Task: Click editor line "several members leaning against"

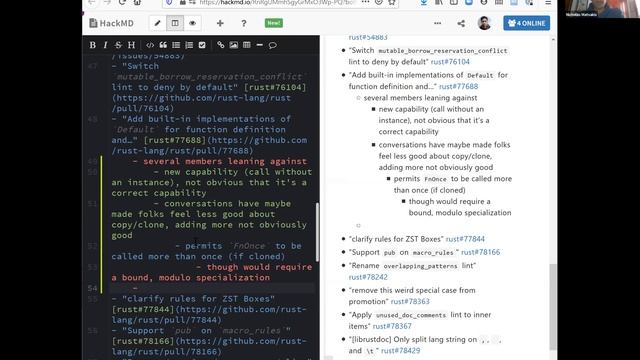Action: pos(225,161)
